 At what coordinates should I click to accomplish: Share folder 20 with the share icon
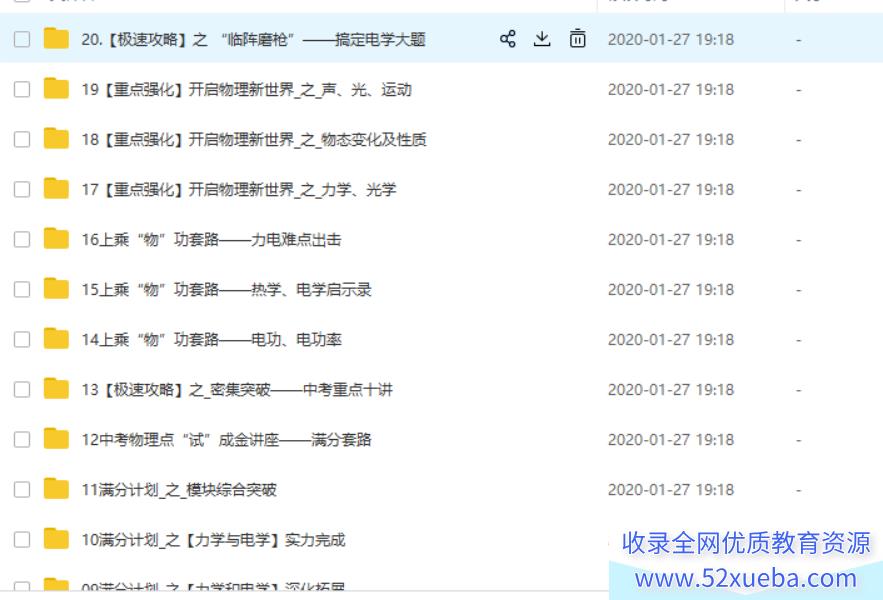(507, 39)
